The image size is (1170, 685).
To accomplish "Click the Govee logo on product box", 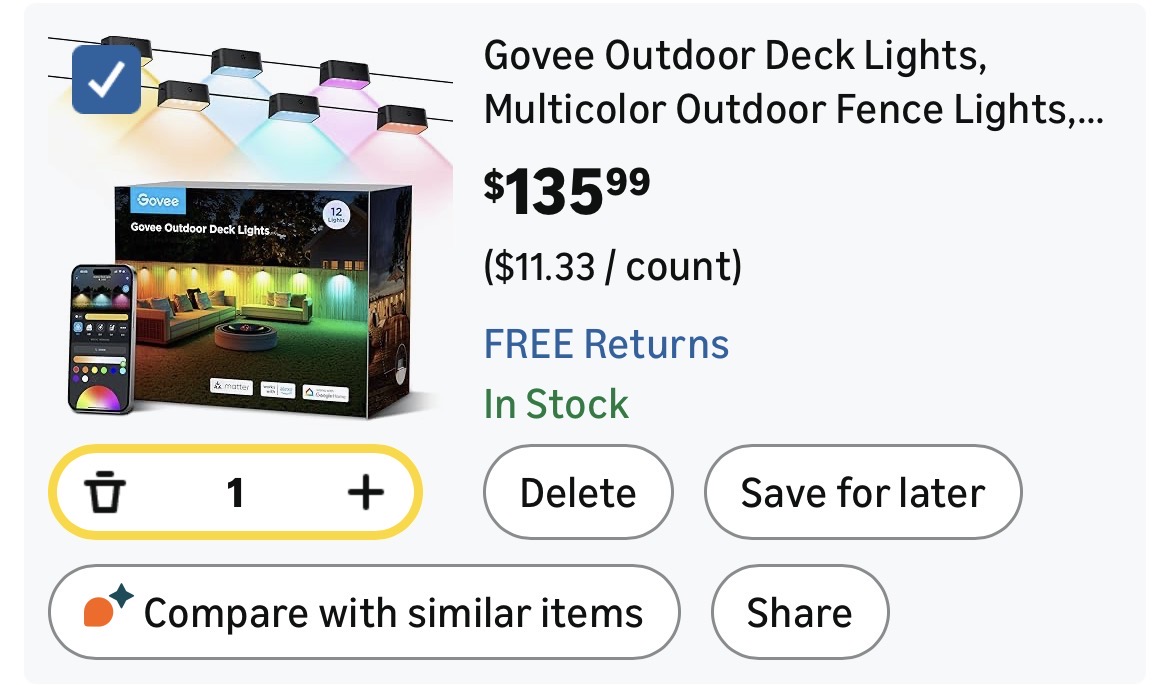I will point(159,200).
